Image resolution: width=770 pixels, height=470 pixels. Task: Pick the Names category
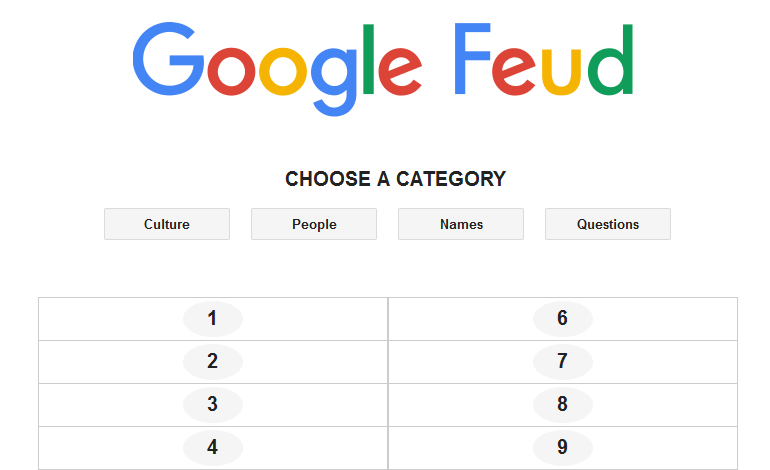tap(461, 224)
